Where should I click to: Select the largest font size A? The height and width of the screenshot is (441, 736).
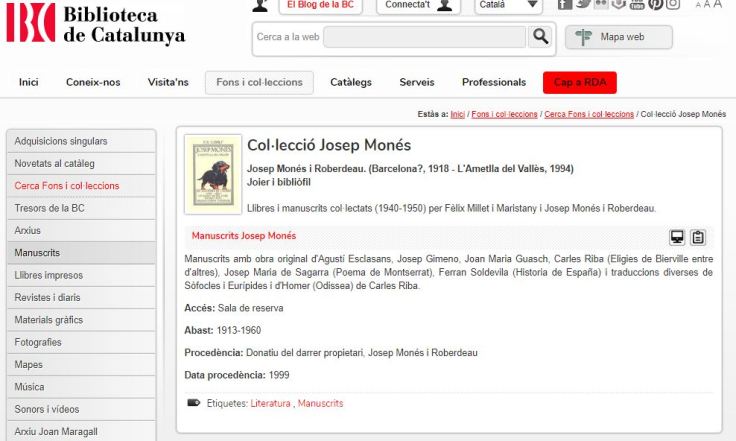tap(717, 4)
